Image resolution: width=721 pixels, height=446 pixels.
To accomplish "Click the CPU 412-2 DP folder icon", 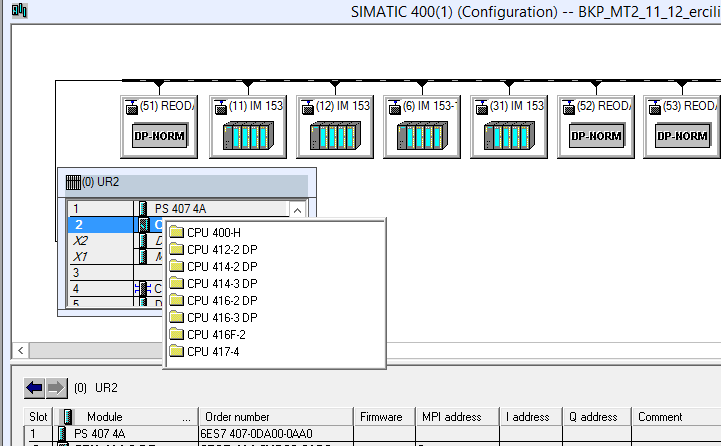I will 177,248.
